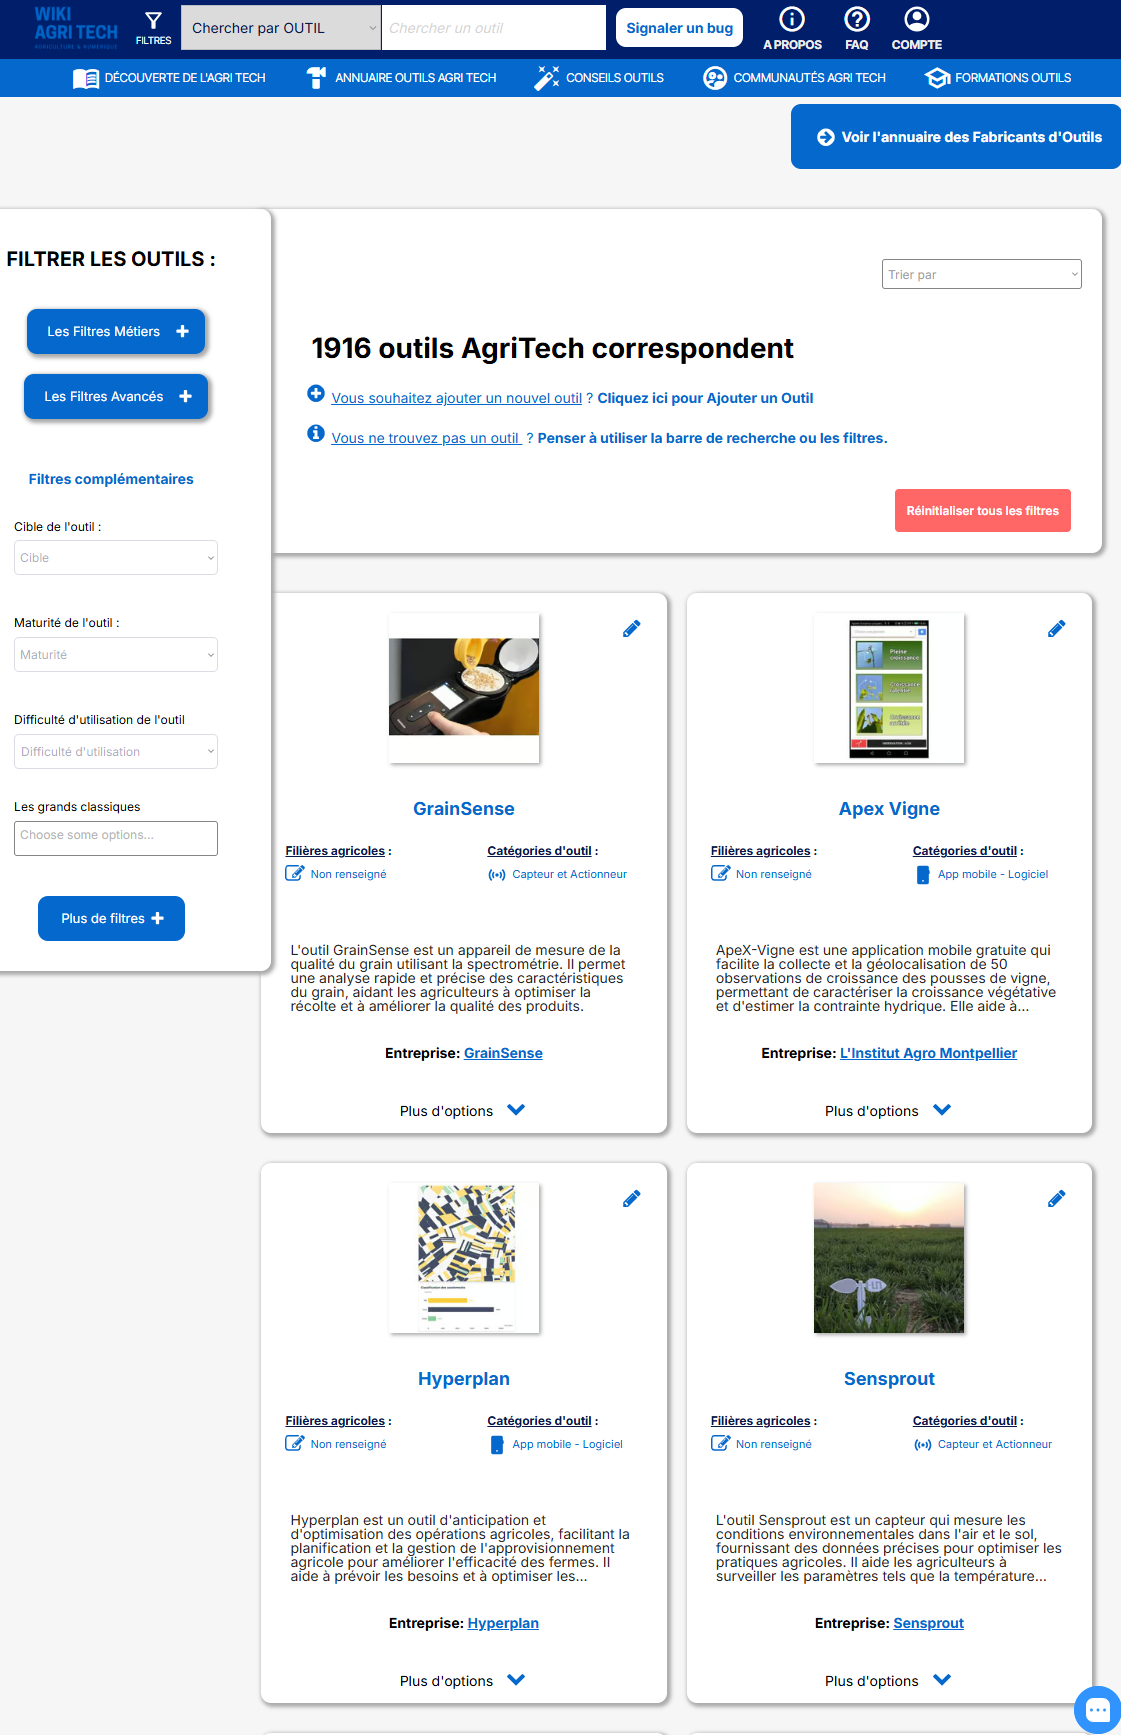Open the COMPTE user account icon
Viewport: 1121px width, 1735px height.
click(916, 20)
